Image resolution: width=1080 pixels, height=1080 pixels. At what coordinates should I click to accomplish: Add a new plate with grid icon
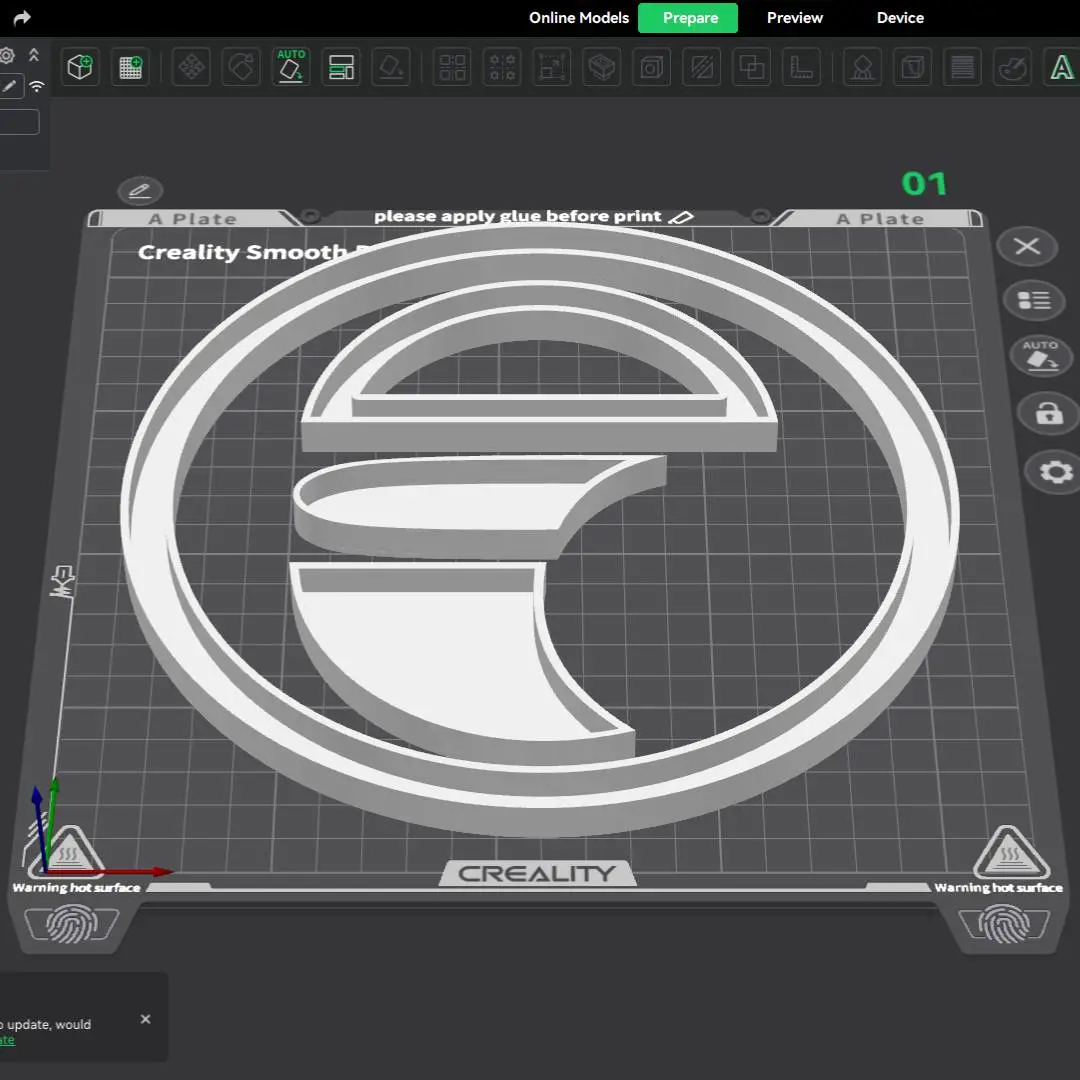(130, 67)
